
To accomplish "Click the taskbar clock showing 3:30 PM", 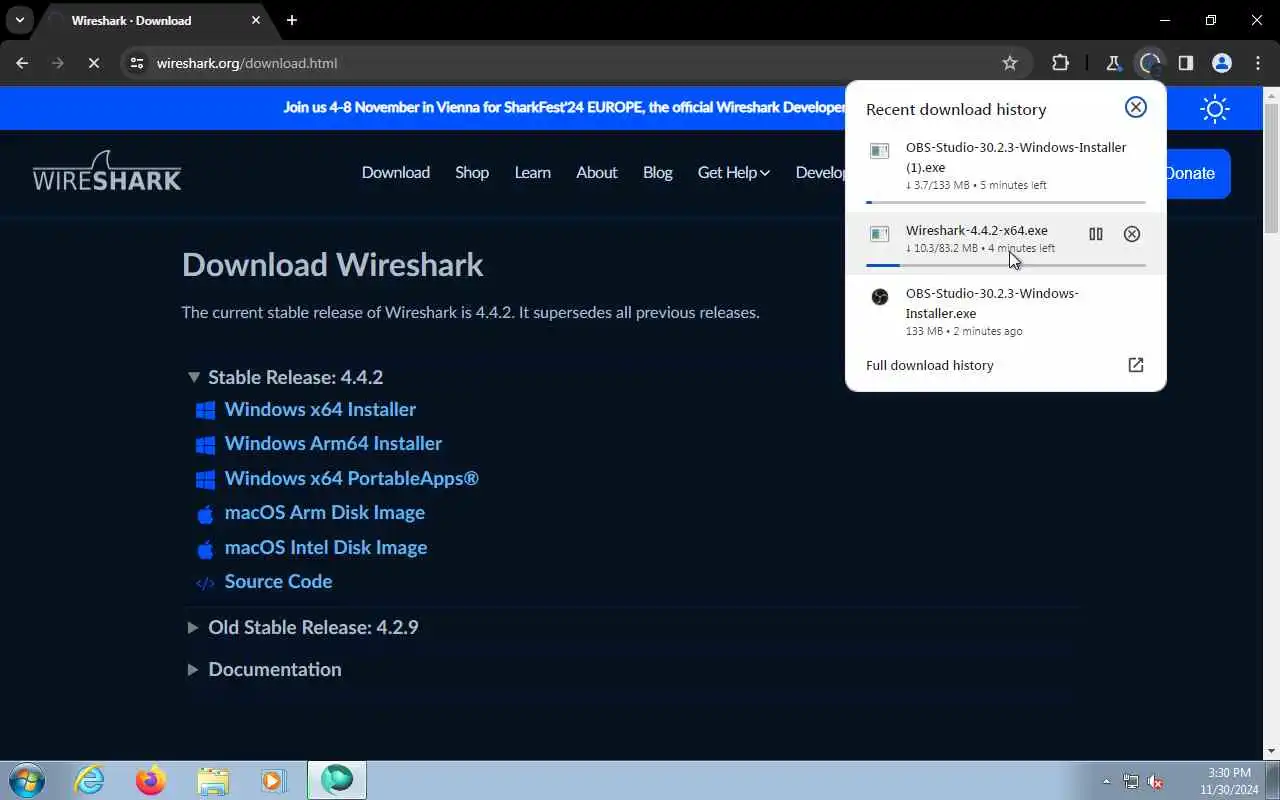I will 1229,780.
